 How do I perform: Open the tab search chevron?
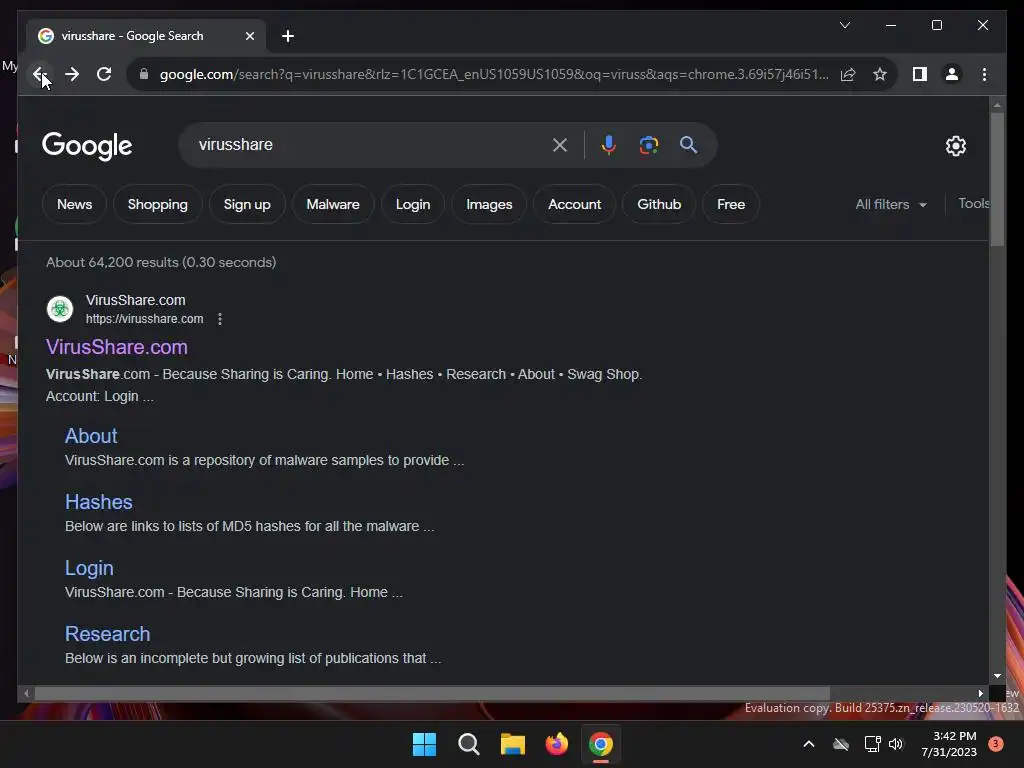click(x=844, y=25)
